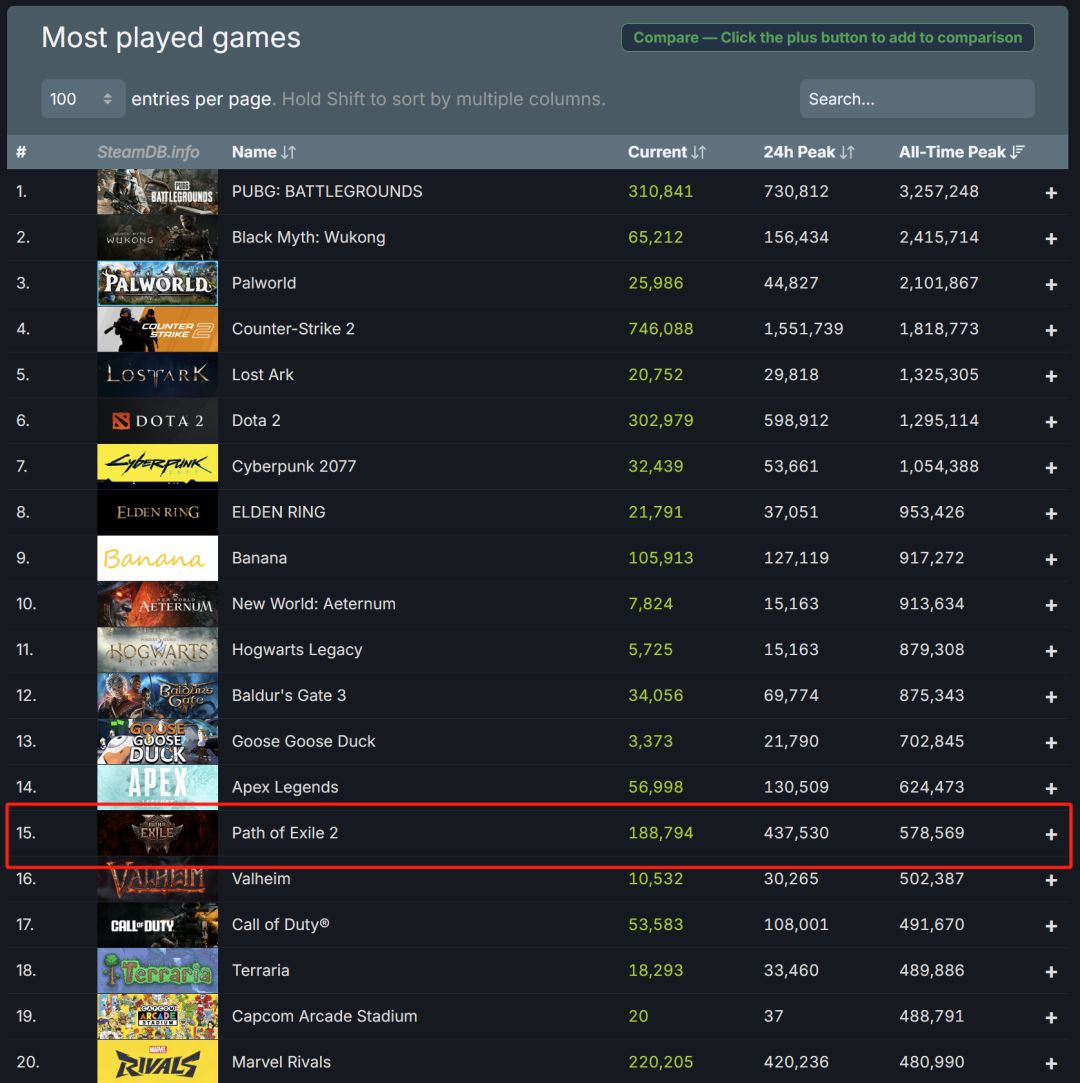The width and height of the screenshot is (1080, 1083).
Task: Click the plus icon for Palworld
Action: point(1051,285)
